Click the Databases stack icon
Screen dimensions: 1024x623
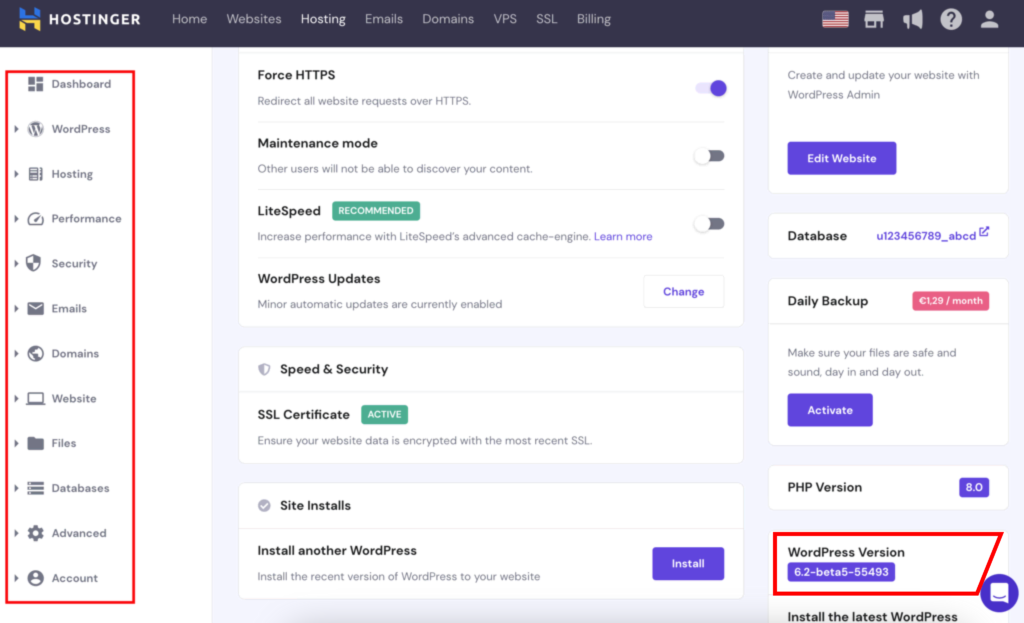[35, 488]
